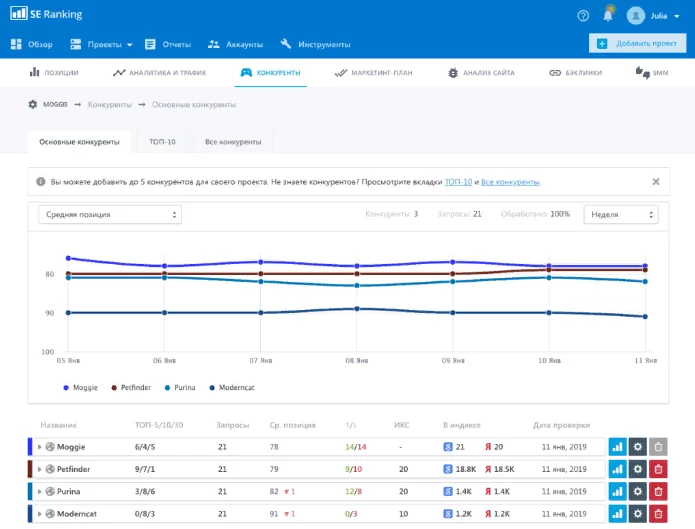
Task: Toggle Petfinder series in chart legend
Action: tap(131, 388)
